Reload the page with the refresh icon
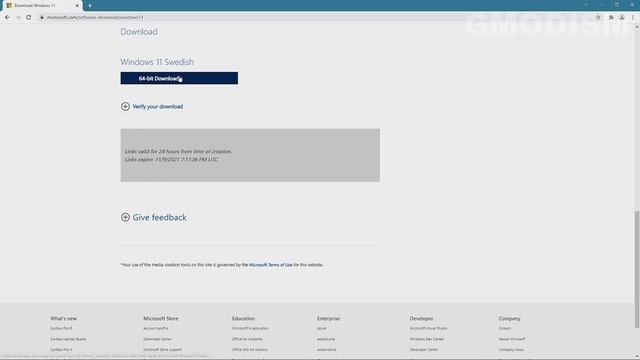The width and height of the screenshot is (640, 360). tap(29, 18)
